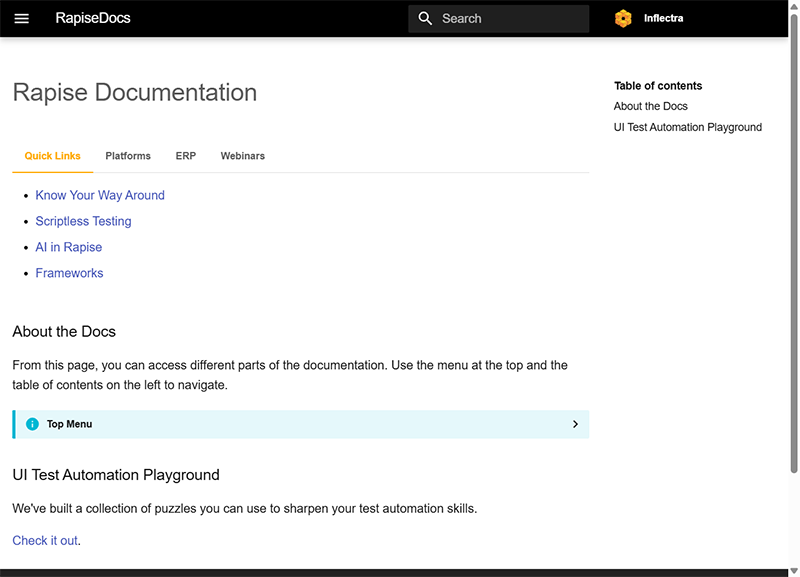Jump to UI Test Automation Playground section
Viewport: 800px width, 577px height.
click(687, 127)
